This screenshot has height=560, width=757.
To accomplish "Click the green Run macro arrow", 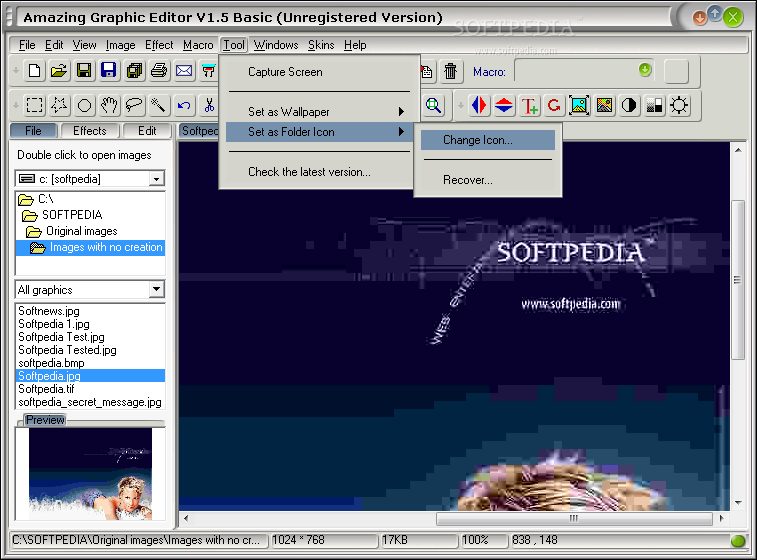I will click(645, 70).
